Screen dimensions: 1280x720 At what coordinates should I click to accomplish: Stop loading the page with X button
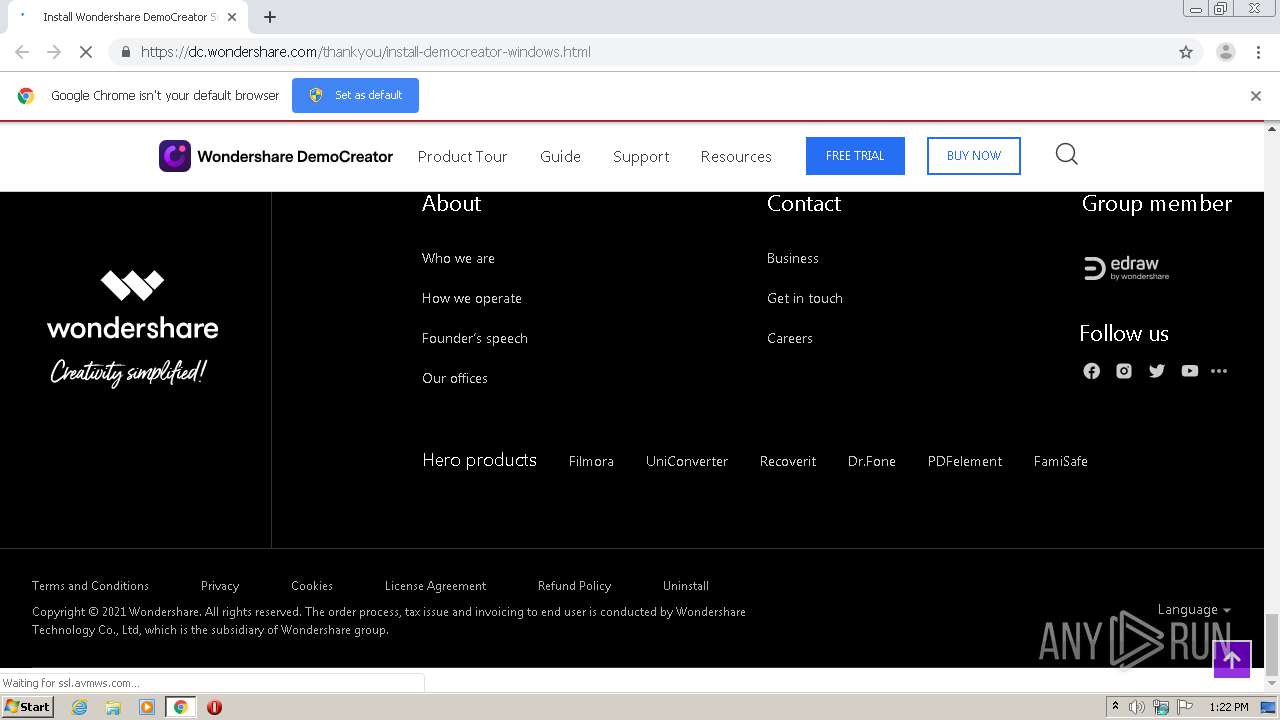(86, 52)
